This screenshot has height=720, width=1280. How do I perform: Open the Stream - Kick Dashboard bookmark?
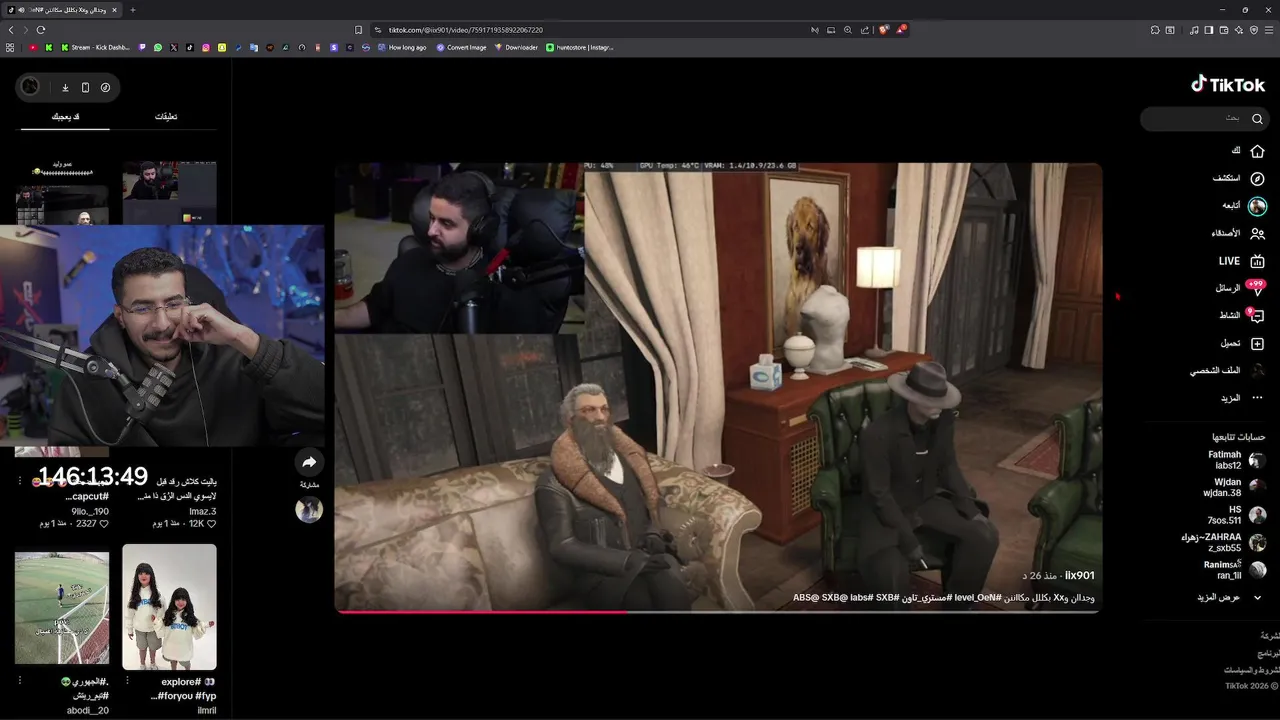click(x=96, y=47)
